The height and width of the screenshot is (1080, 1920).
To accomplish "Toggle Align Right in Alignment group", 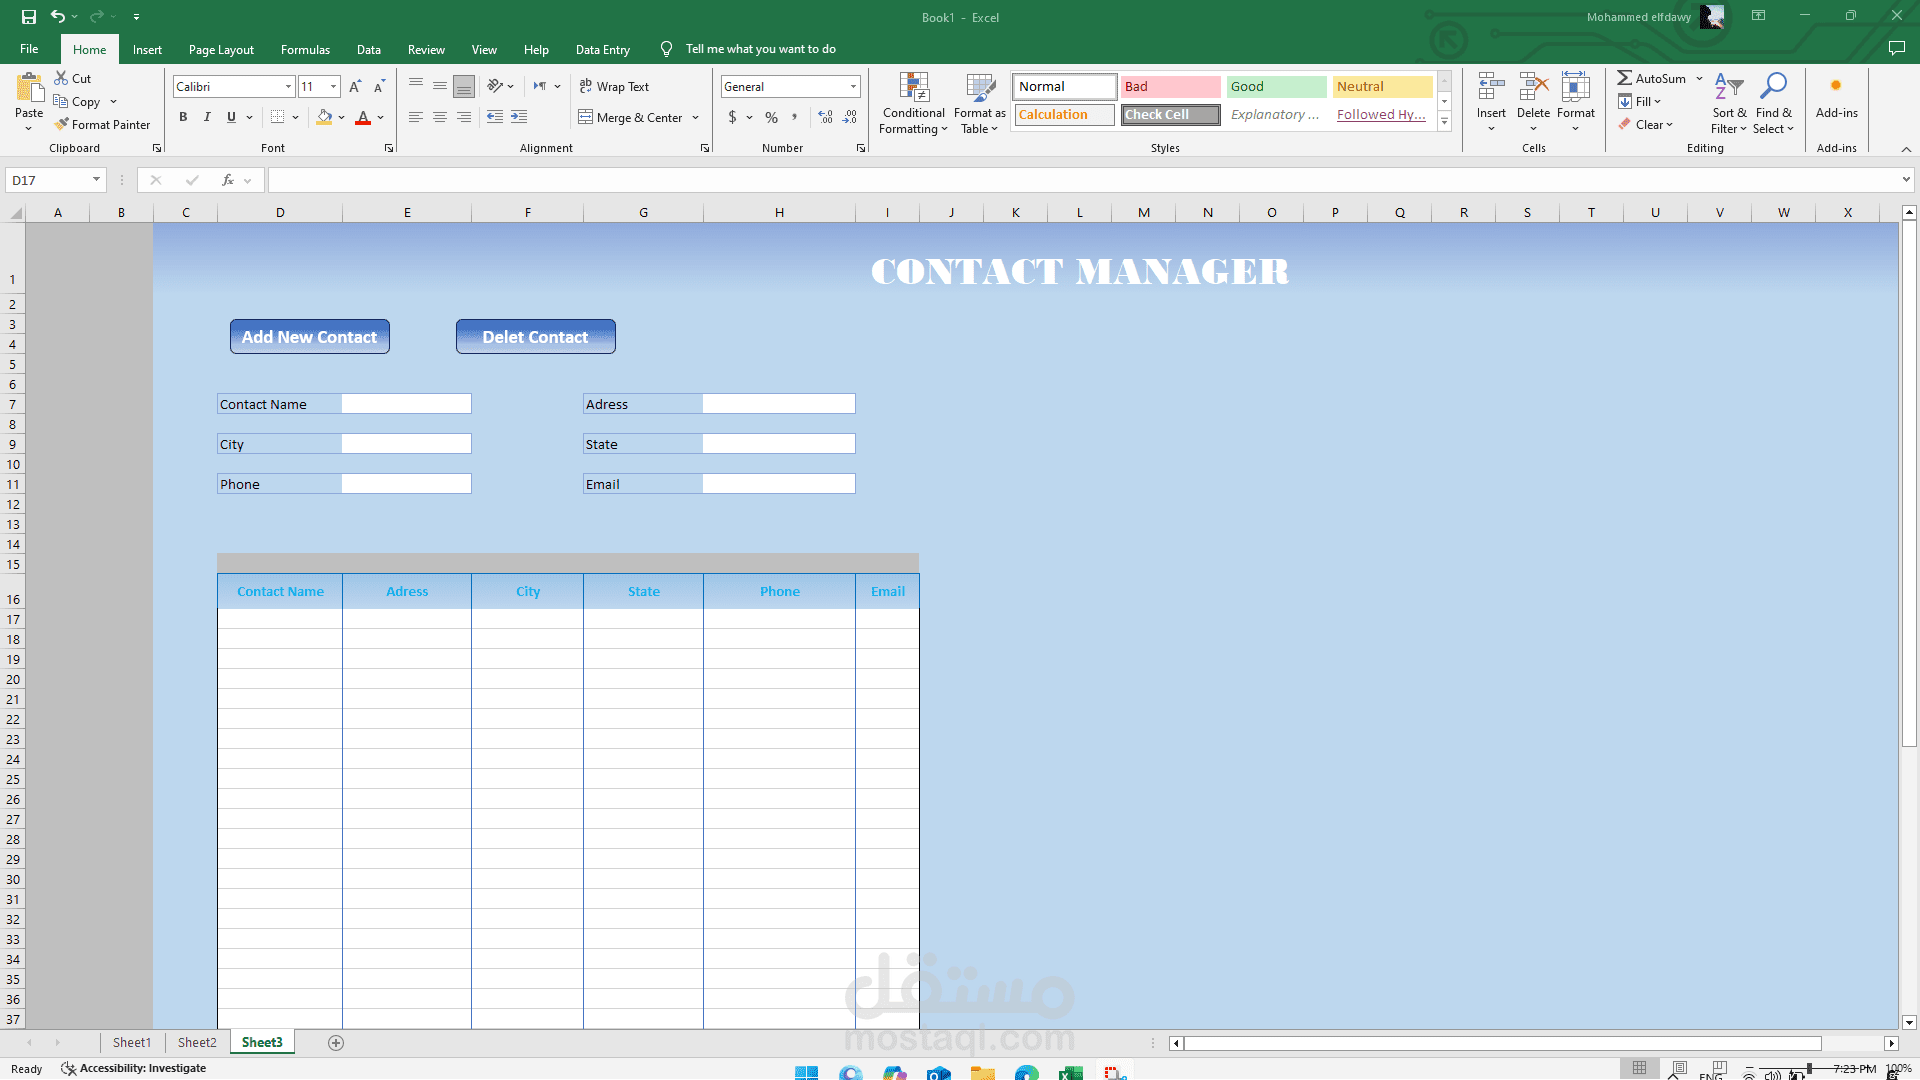I will click(x=464, y=117).
